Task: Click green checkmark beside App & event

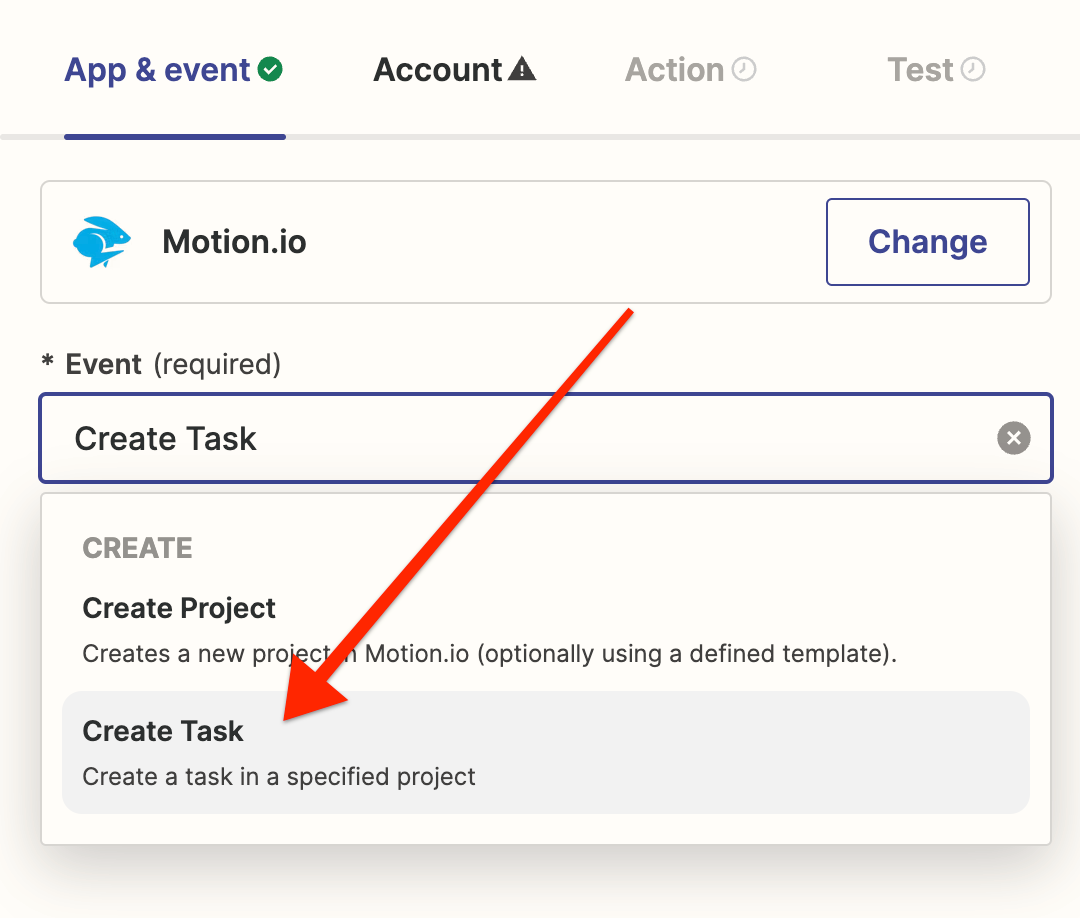Action: [x=270, y=70]
